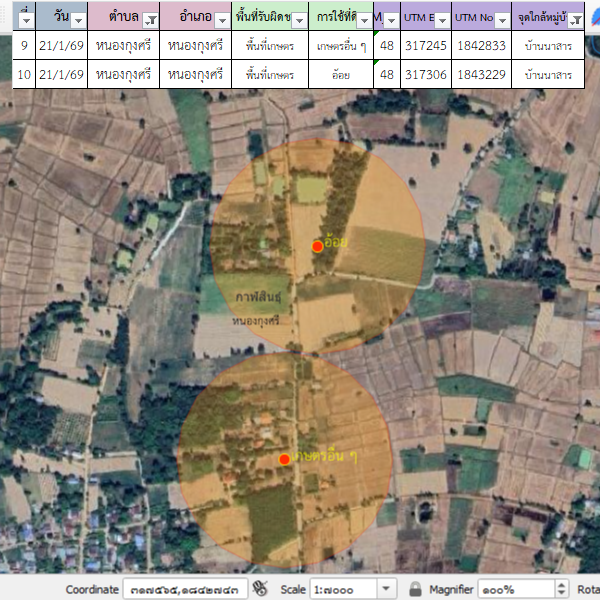Click the Coordinate input field
600x600 pixels.
click(x=185, y=589)
